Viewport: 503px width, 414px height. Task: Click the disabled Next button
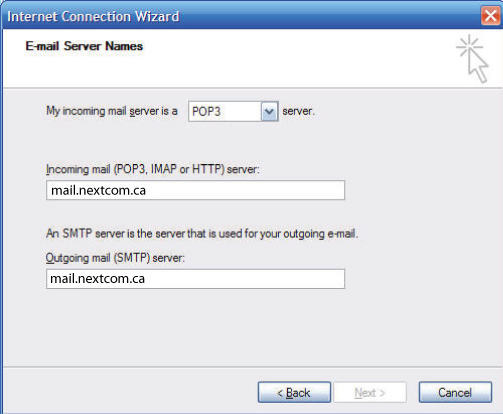tap(370, 392)
